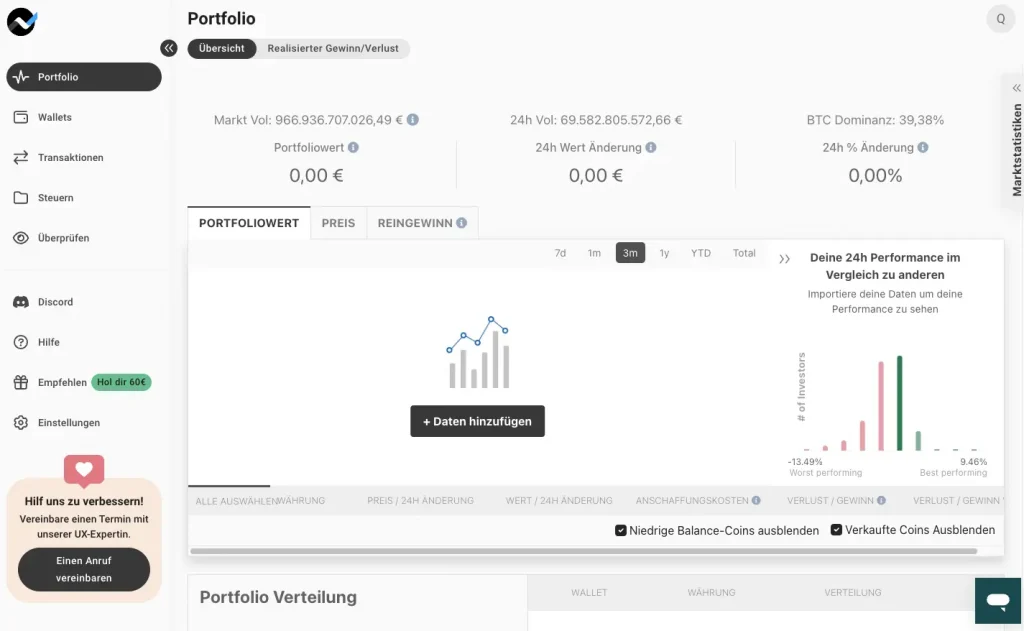Image resolution: width=1024 pixels, height=631 pixels.
Task: Open the Steuern folder icon
Action: pyautogui.click(x=20, y=198)
